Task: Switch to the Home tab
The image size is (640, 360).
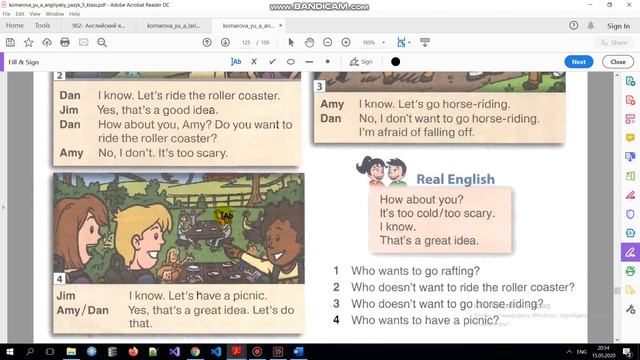Action: pos(15,26)
